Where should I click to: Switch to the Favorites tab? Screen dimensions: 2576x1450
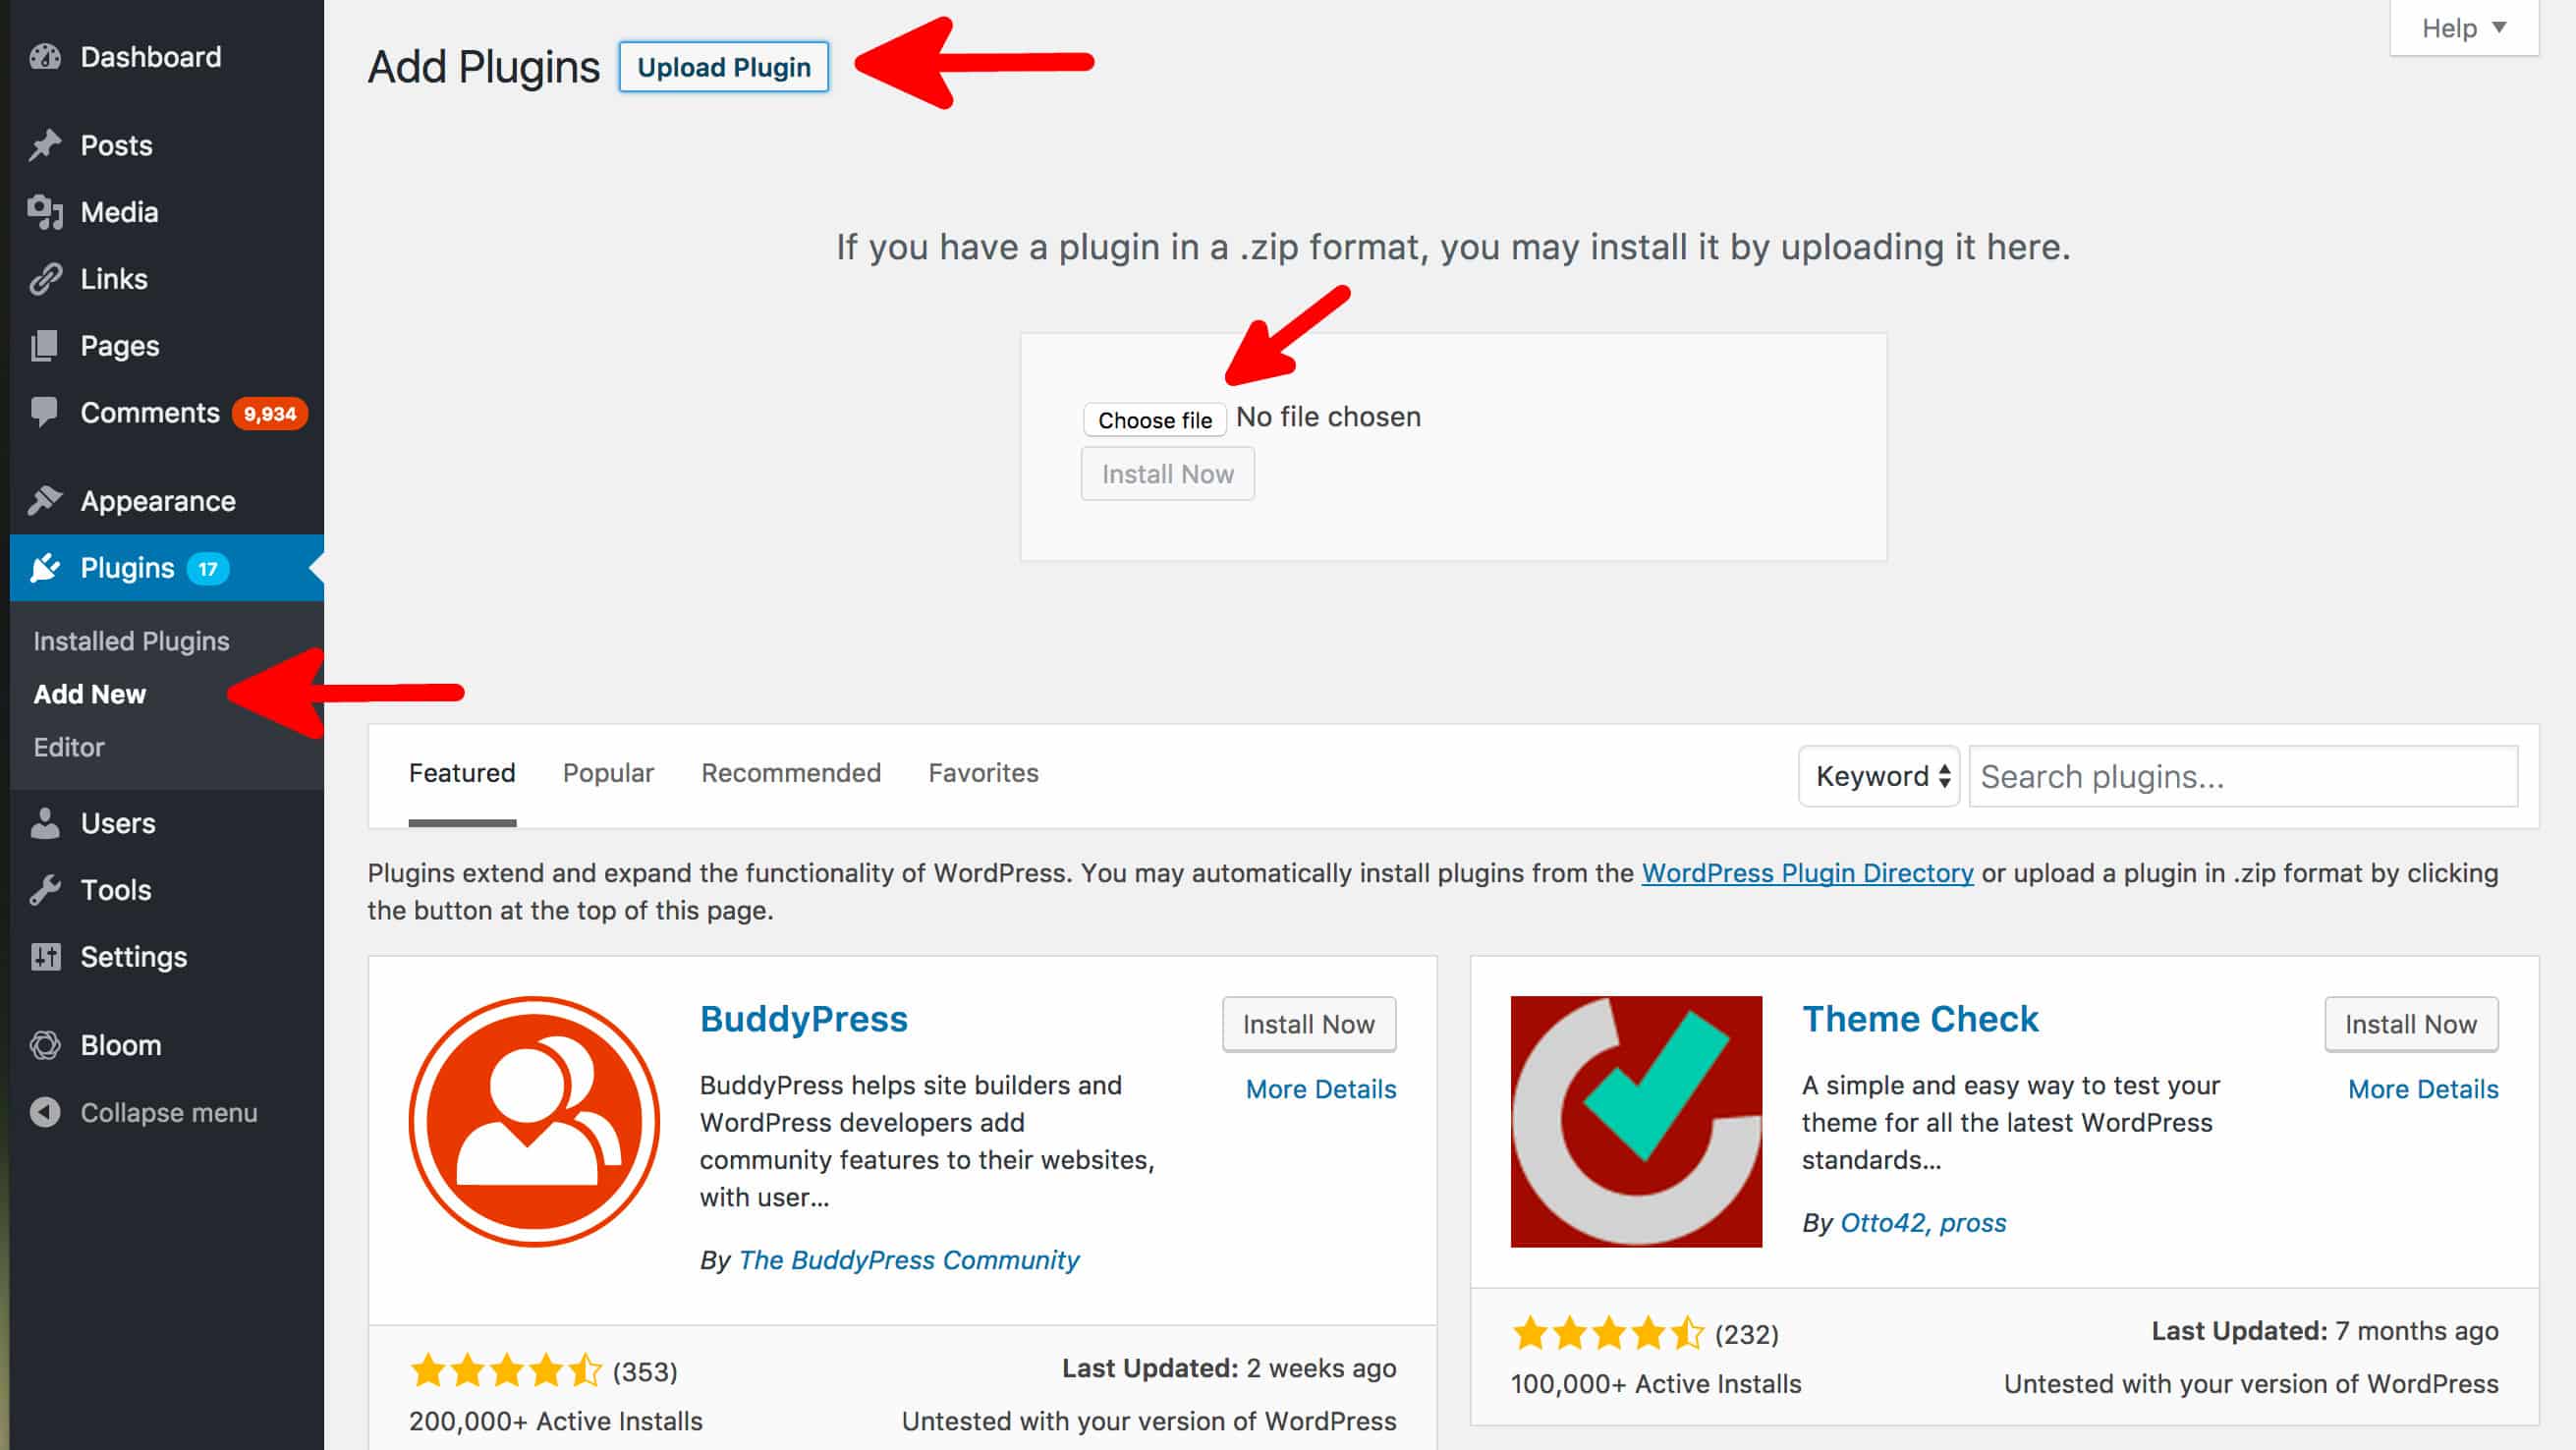[983, 773]
